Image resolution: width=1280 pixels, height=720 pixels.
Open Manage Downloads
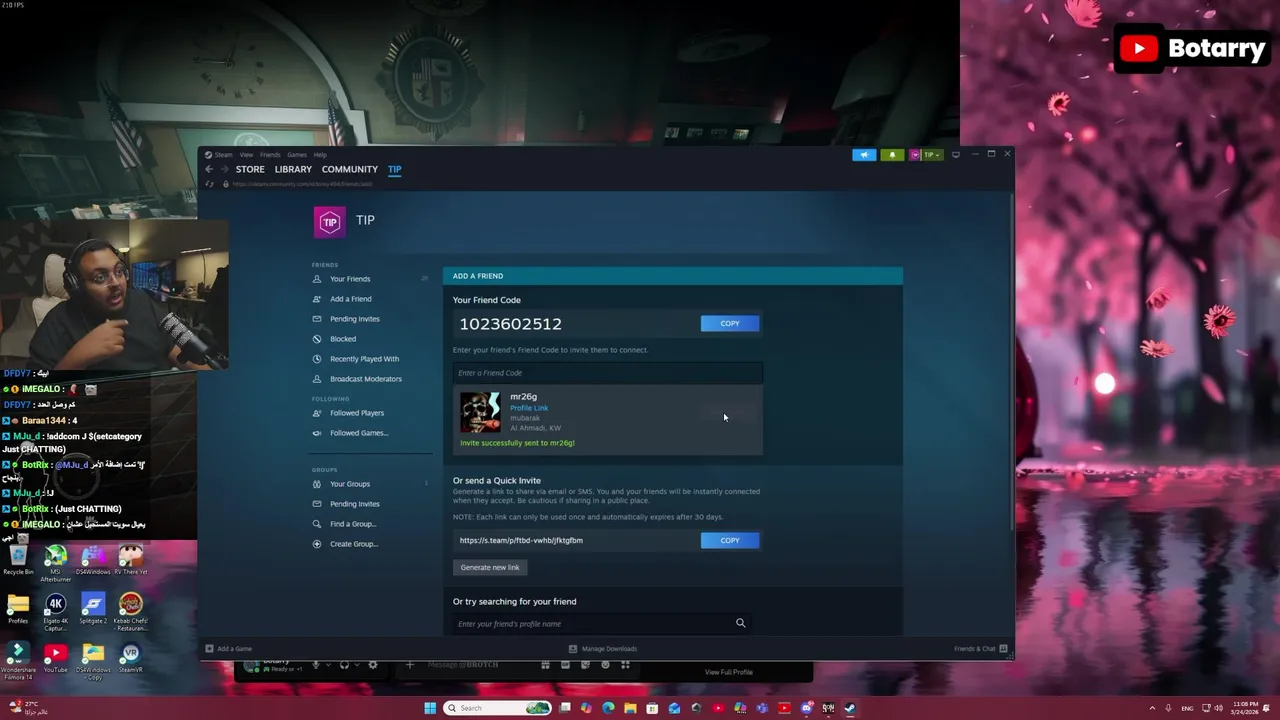(x=602, y=649)
